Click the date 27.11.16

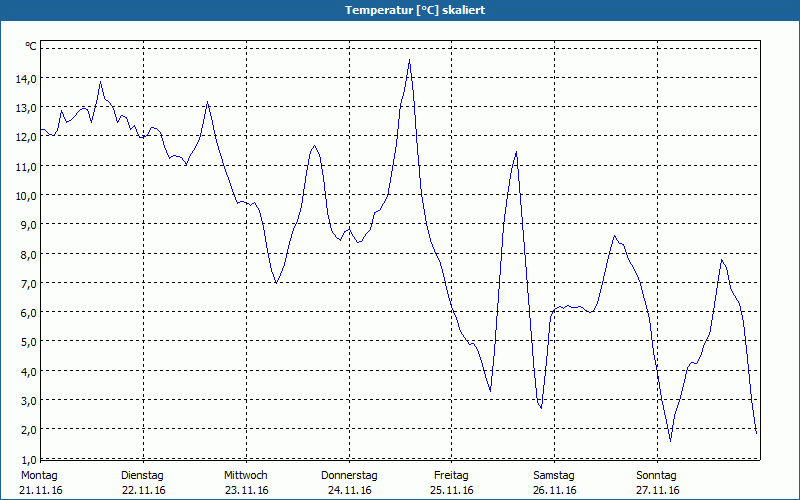tap(657, 490)
